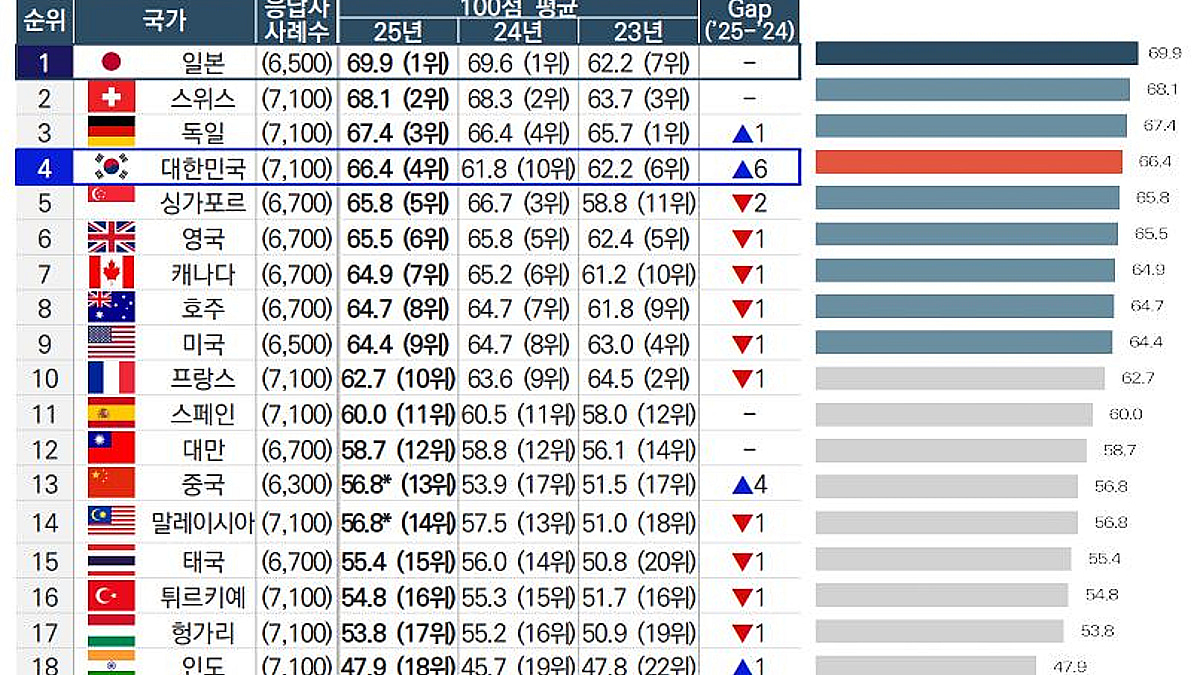Click the down arrow in 프랑스 Gap cell
Viewport: 1200px width, 675px height.
point(741,380)
